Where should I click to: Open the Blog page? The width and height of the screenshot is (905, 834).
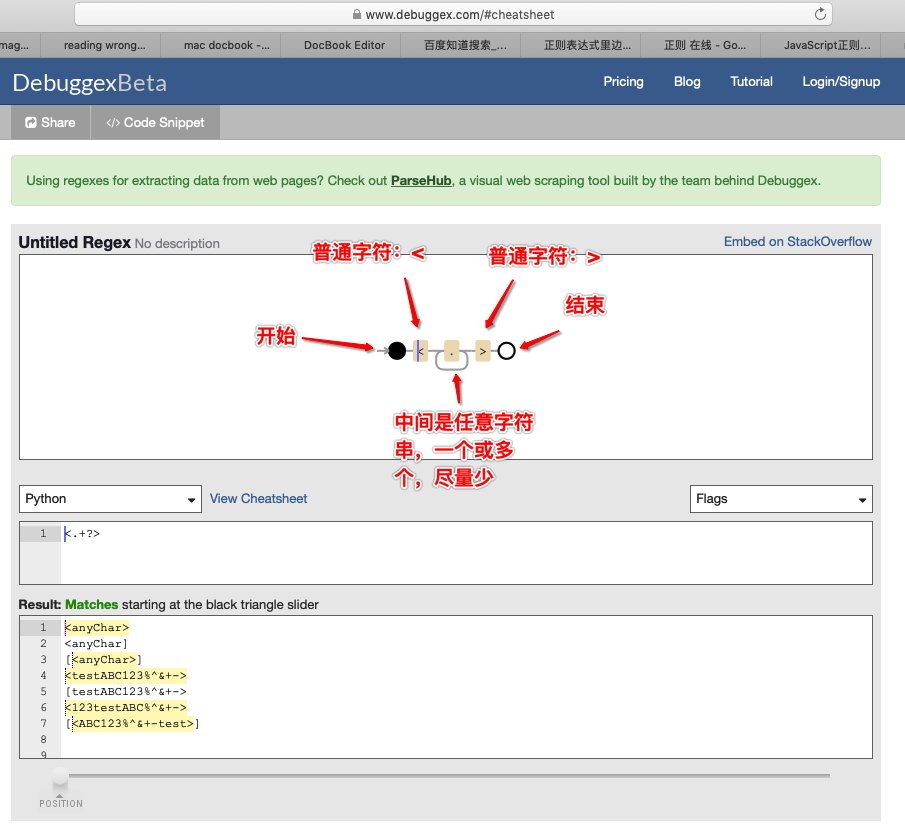[x=687, y=81]
